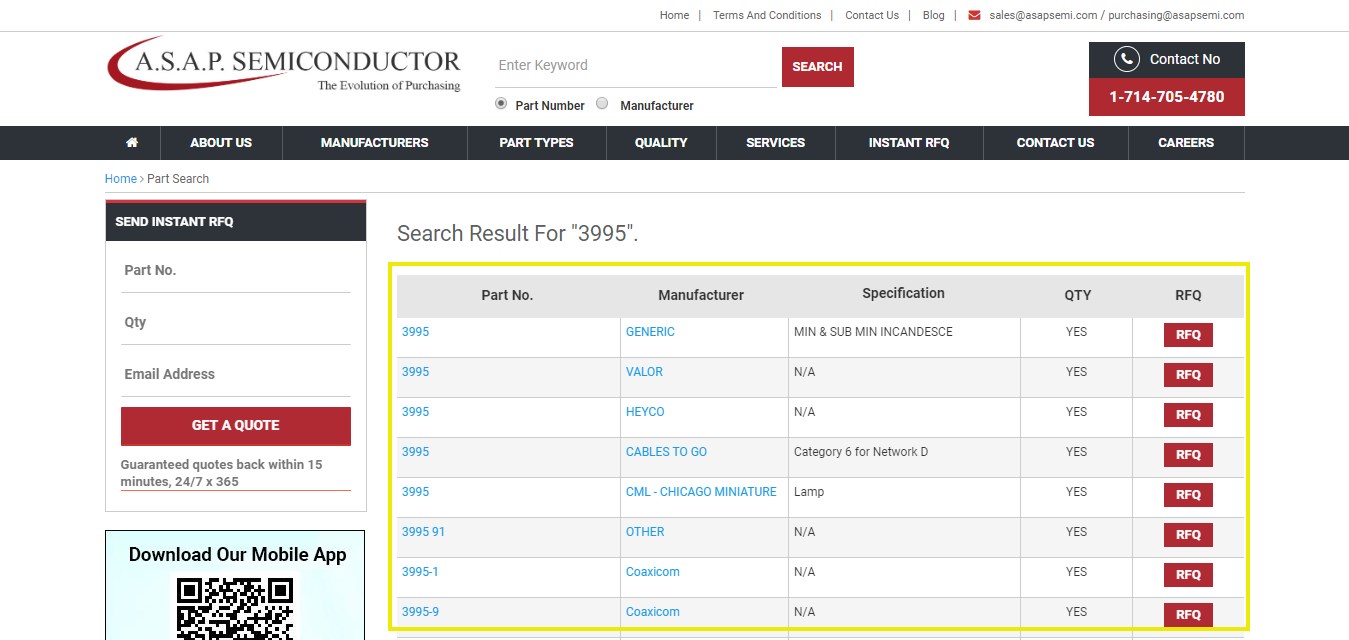Open part 3995 link in CML row
The height and width of the screenshot is (640, 1349).
click(415, 492)
